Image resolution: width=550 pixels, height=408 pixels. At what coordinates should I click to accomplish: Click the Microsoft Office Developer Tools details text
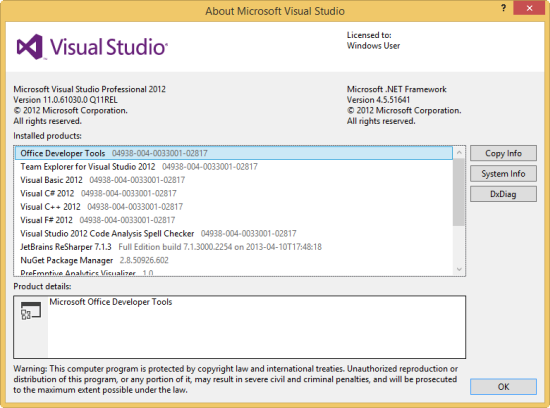click(x=110, y=302)
